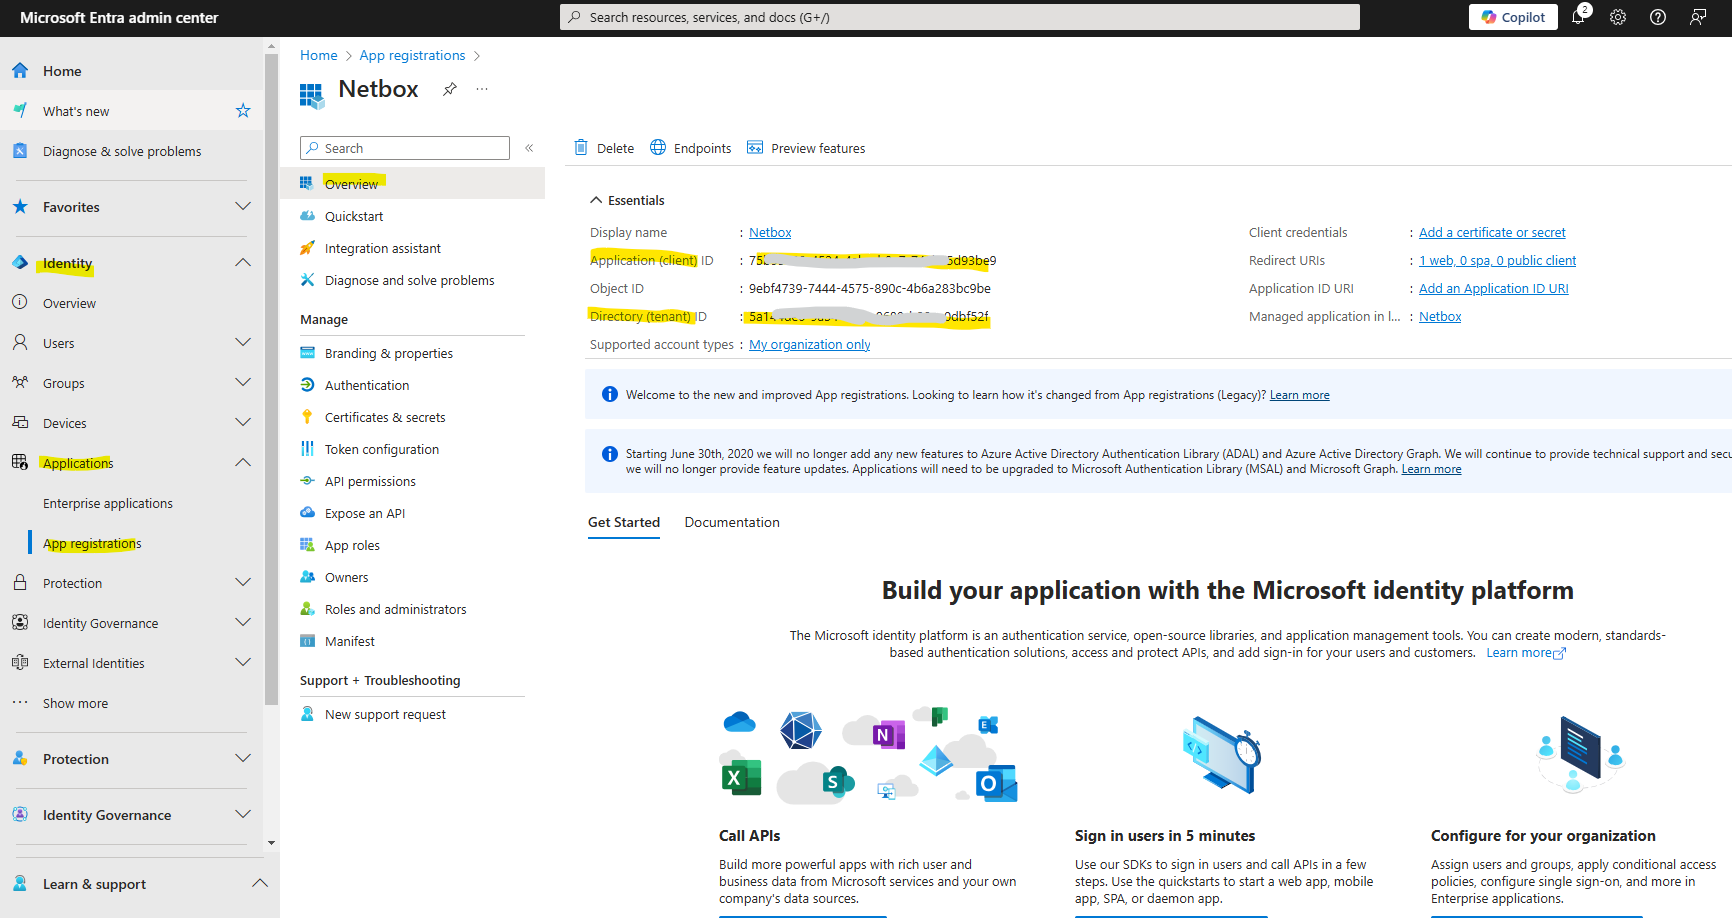The width and height of the screenshot is (1732, 918).
Task: Open Owners blade
Action: (x=346, y=577)
